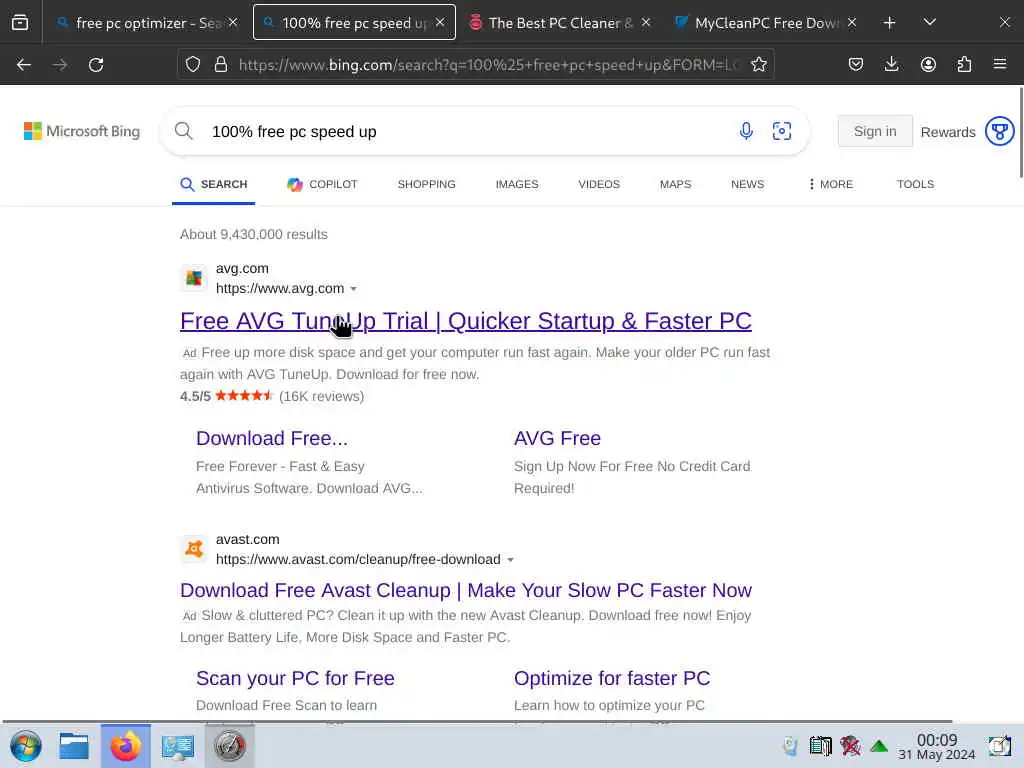Click the Rewards label

point(948,132)
